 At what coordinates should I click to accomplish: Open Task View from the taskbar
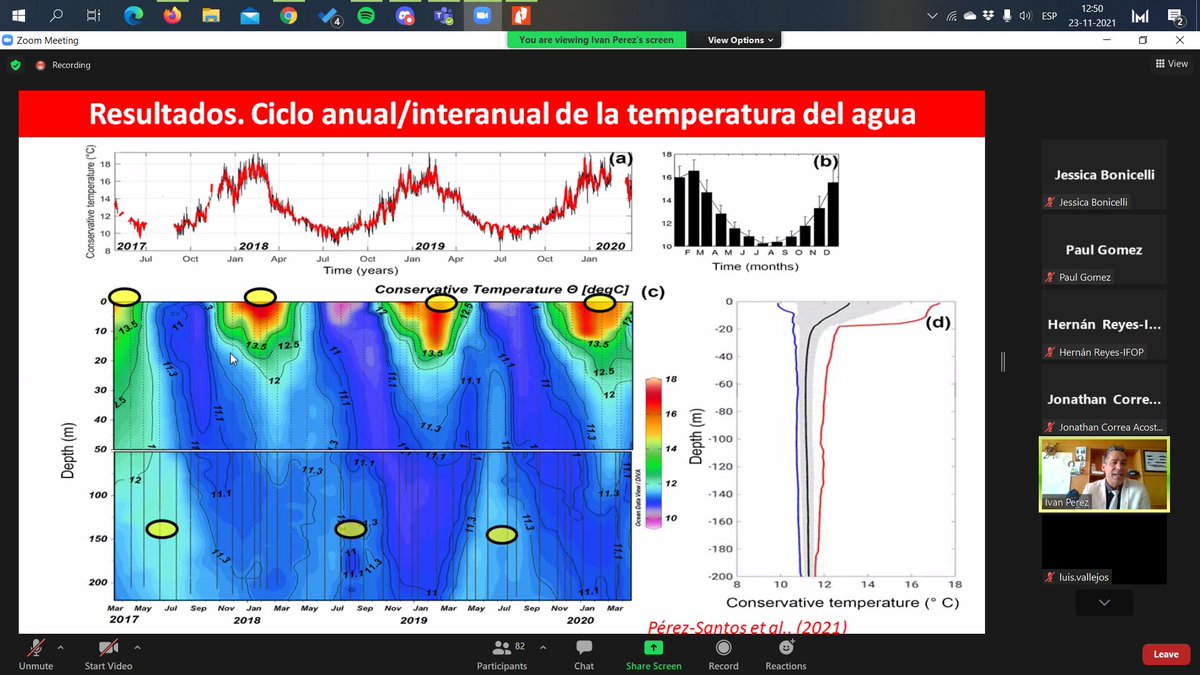(93, 16)
